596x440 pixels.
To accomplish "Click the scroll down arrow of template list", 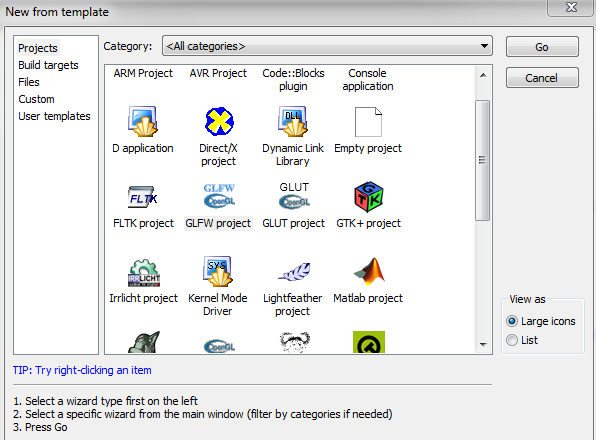I will coord(483,345).
